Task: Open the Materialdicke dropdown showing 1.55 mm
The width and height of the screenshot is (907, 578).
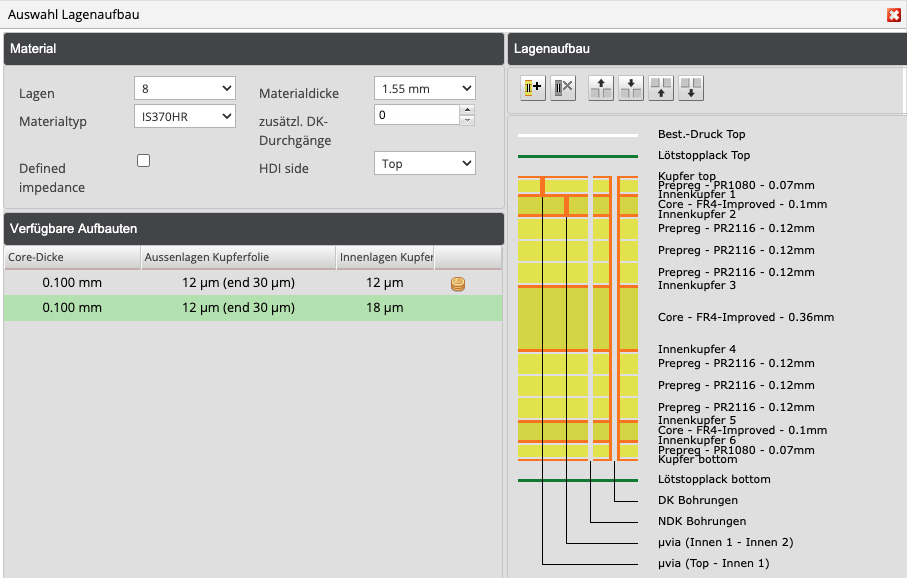Action: point(424,88)
